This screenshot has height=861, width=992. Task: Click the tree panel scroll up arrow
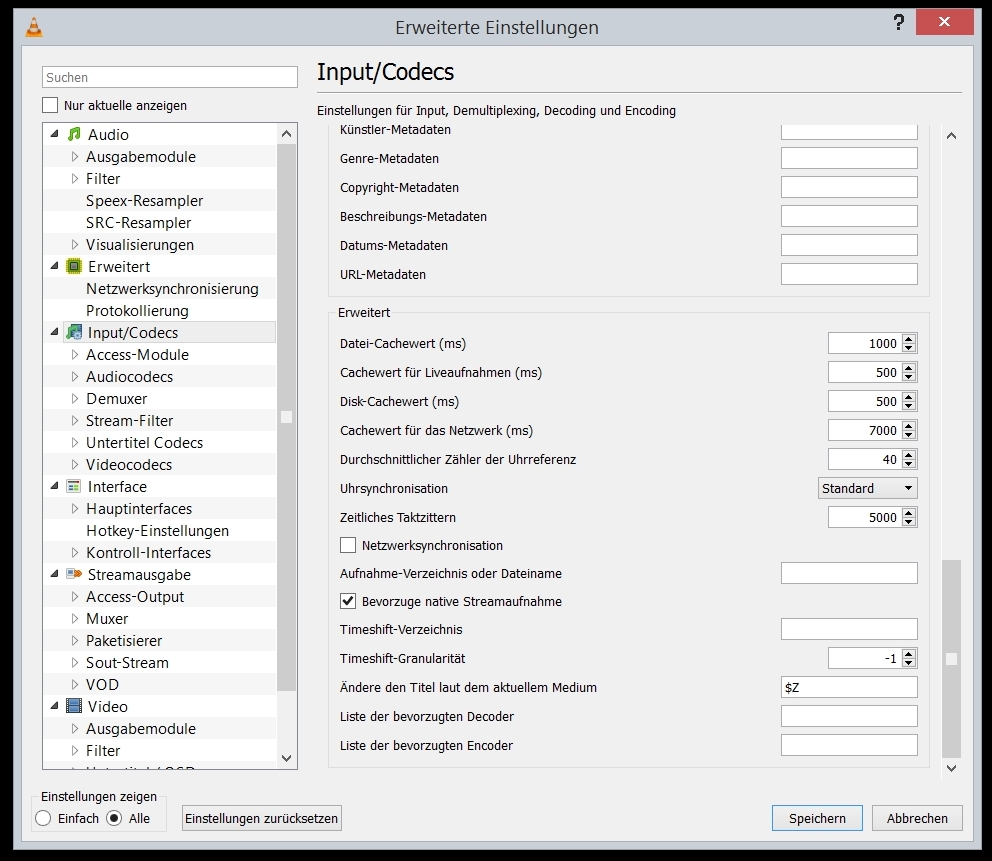pyautogui.click(x=286, y=133)
